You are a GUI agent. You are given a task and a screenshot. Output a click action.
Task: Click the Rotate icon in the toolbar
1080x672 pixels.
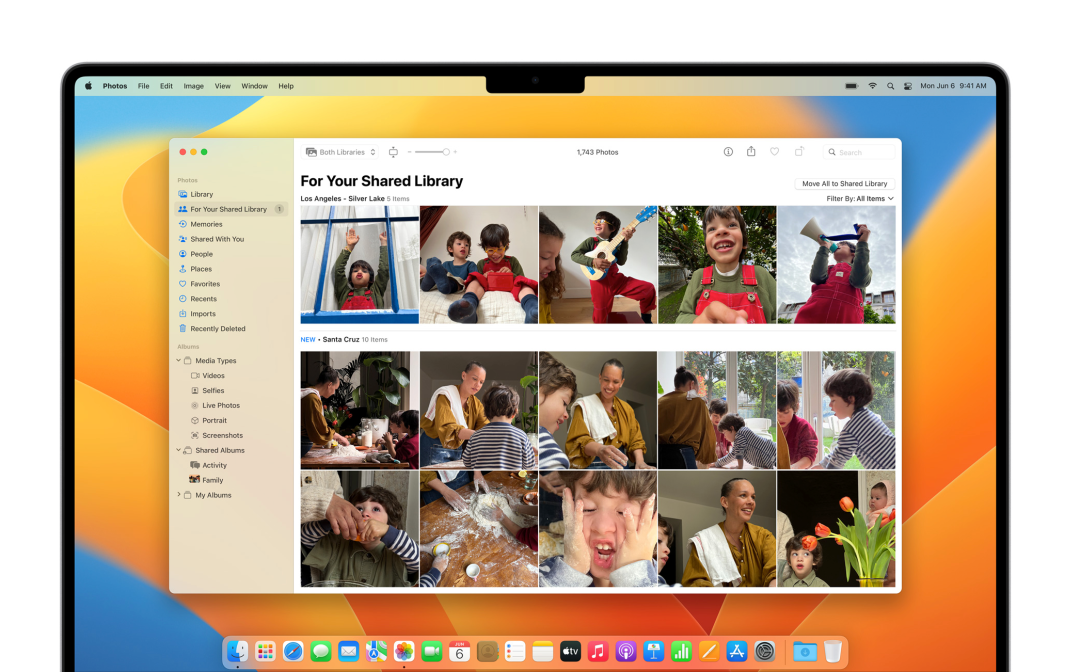(799, 152)
